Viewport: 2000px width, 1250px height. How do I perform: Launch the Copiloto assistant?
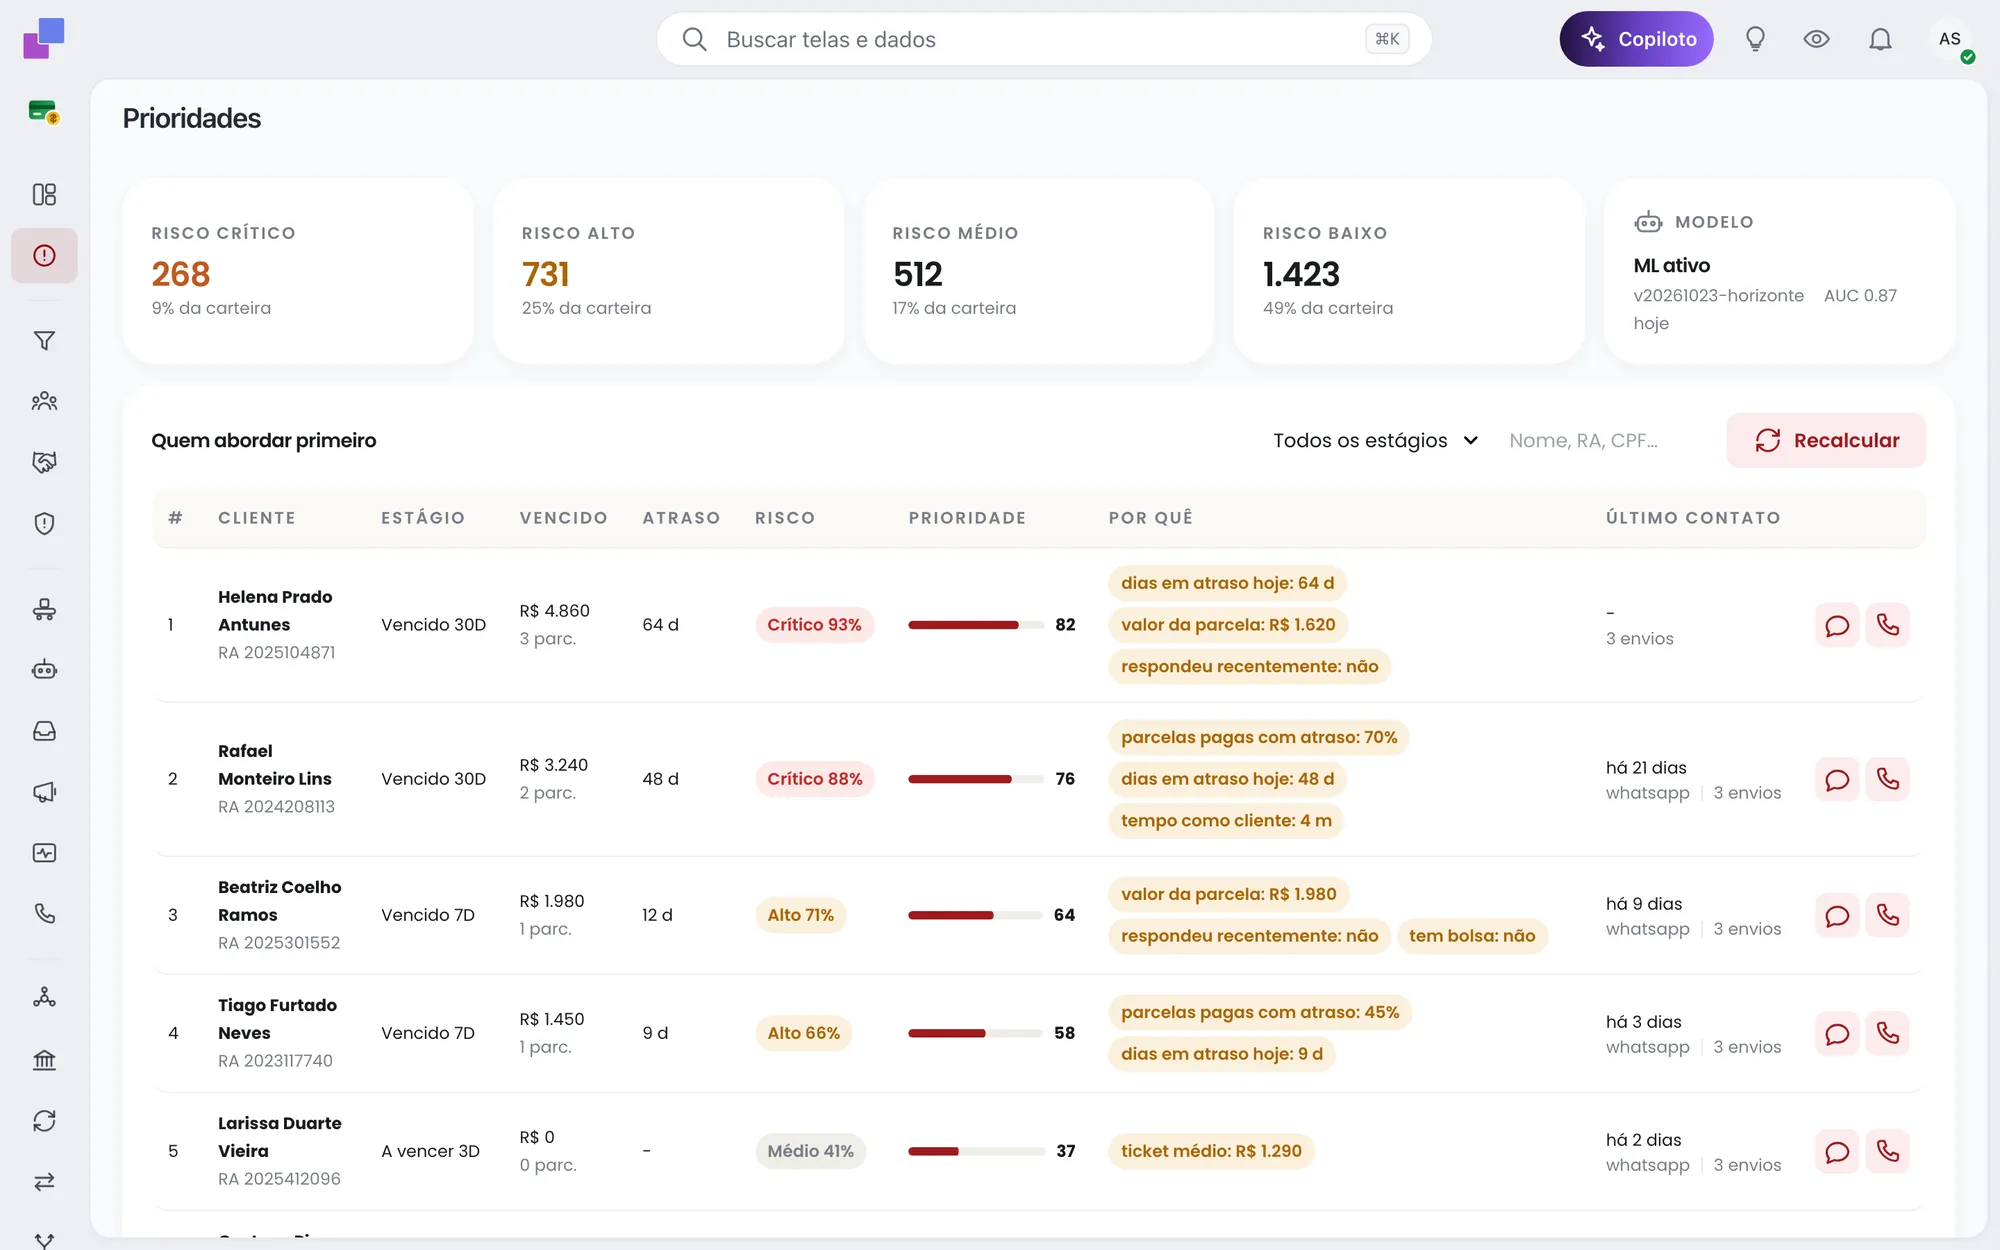(1636, 39)
